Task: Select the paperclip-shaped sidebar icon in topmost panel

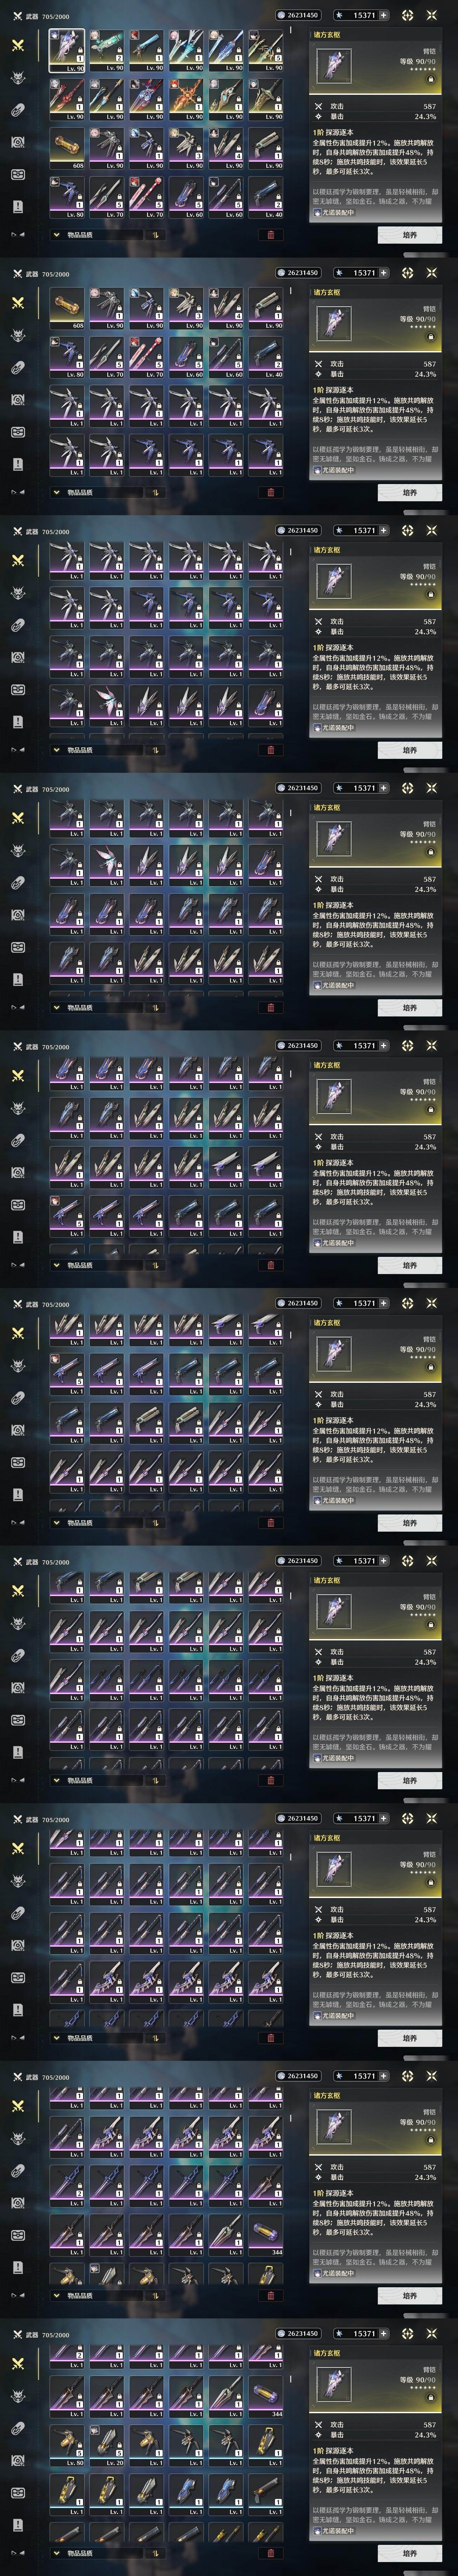Action: coord(17,110)
